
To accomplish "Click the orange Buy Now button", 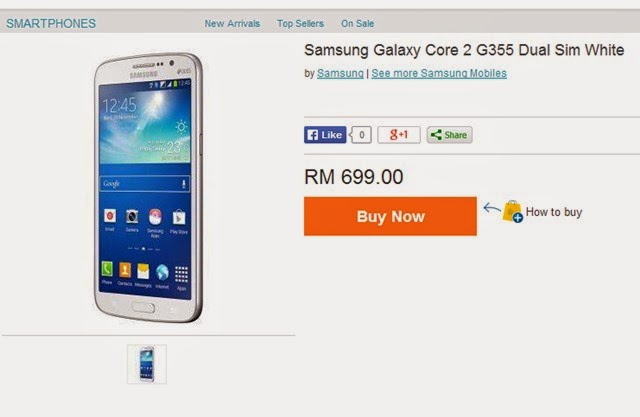I will point(390,216).
